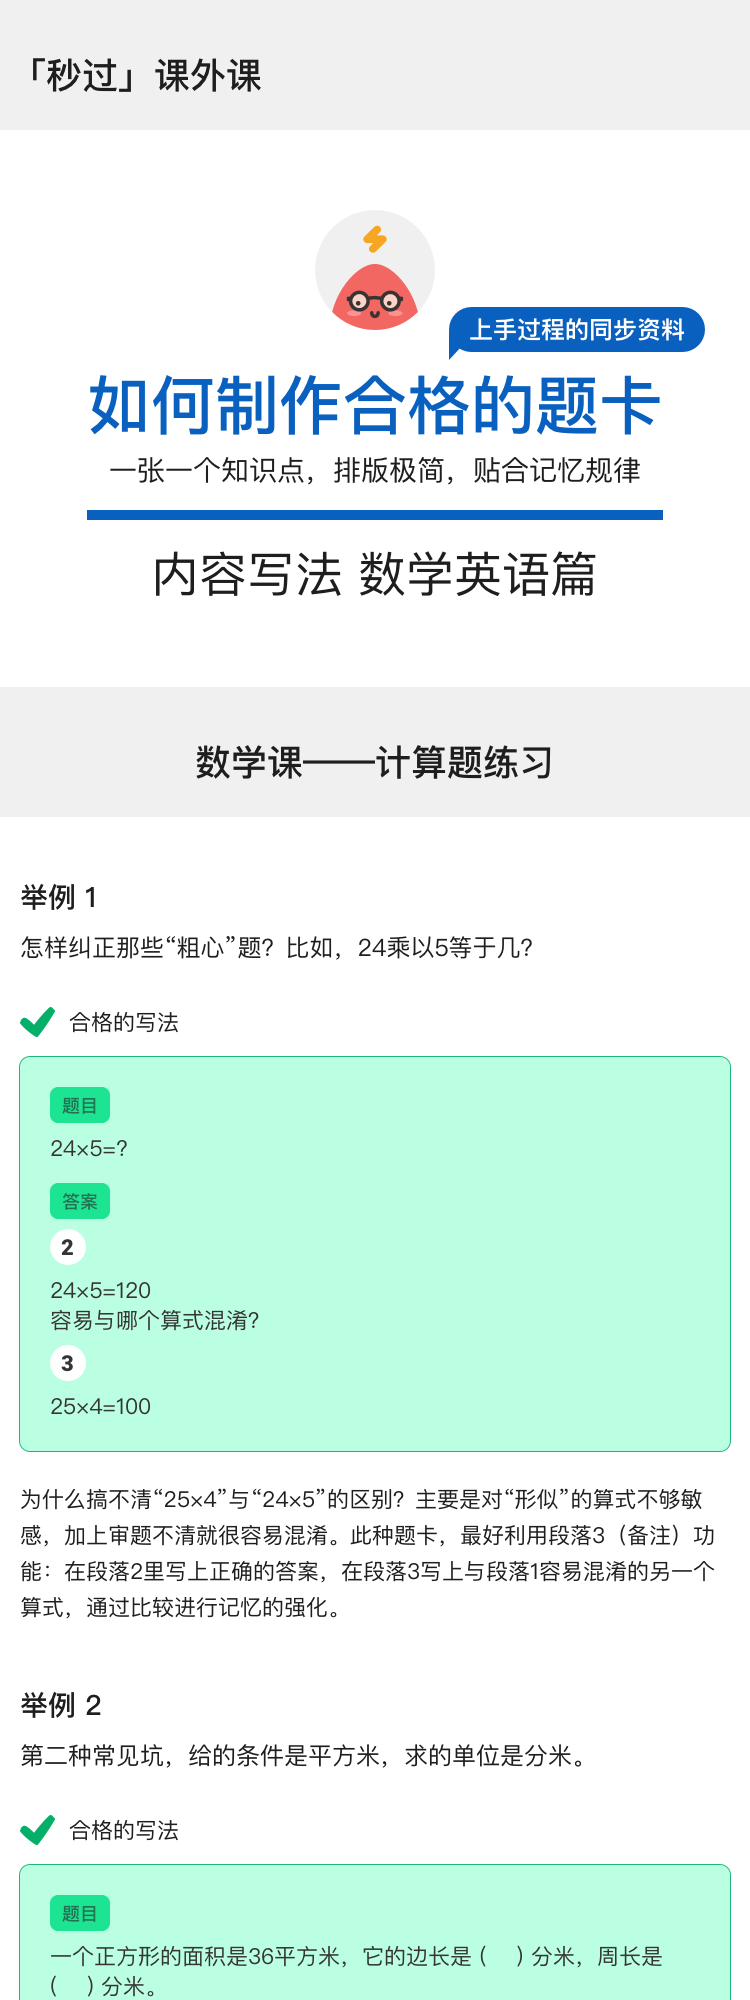Click the 题目 tag in the first card

(x=80, y=1105)
